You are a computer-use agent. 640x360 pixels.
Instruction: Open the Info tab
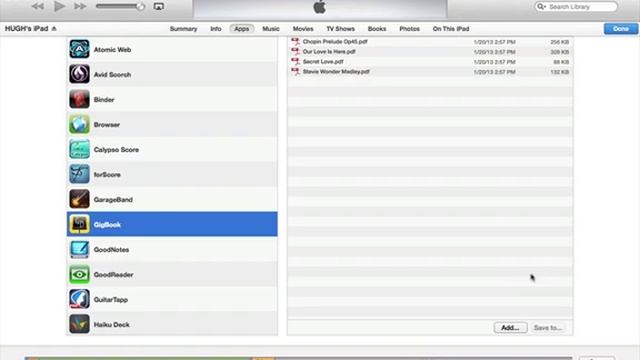216,29
